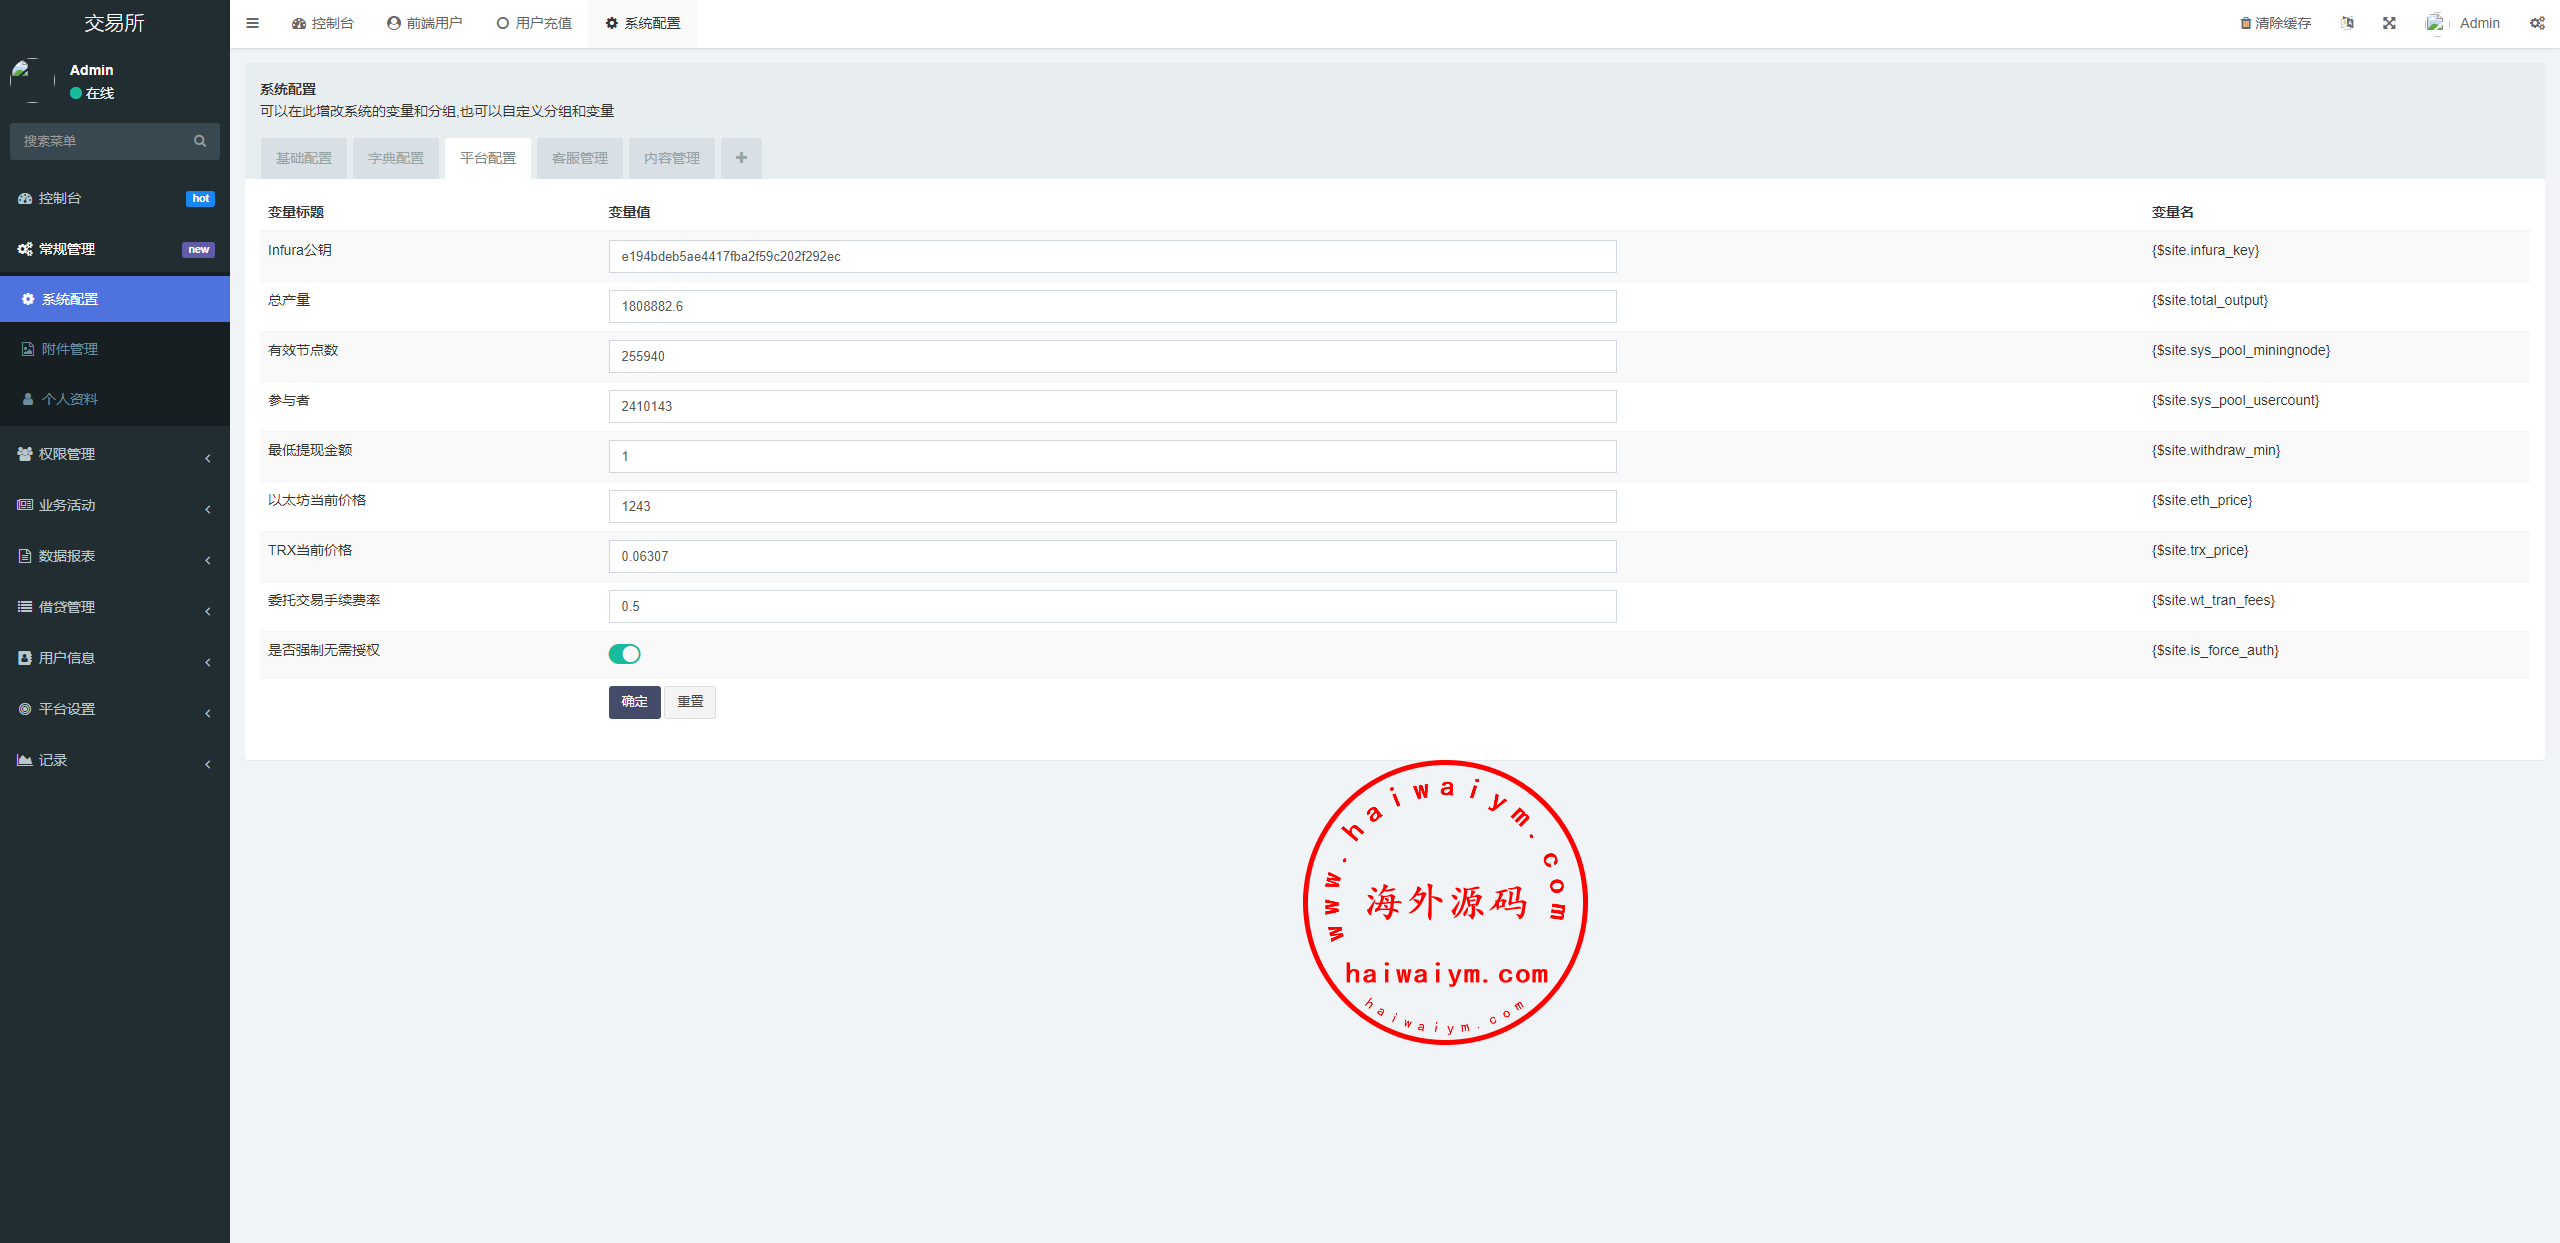
Task: Click the 重置 reset button
Action: coord(690,702)
